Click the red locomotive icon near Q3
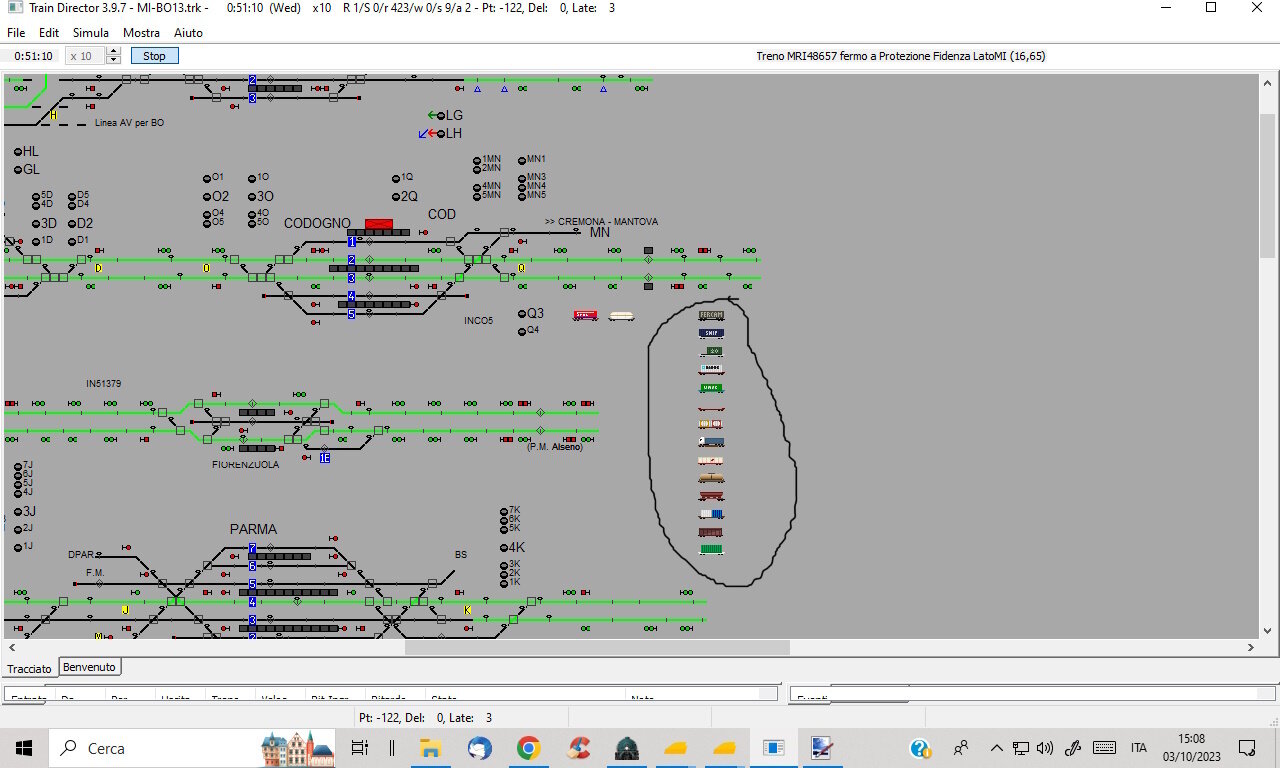Screen dimensions: 1280x768 585,316
